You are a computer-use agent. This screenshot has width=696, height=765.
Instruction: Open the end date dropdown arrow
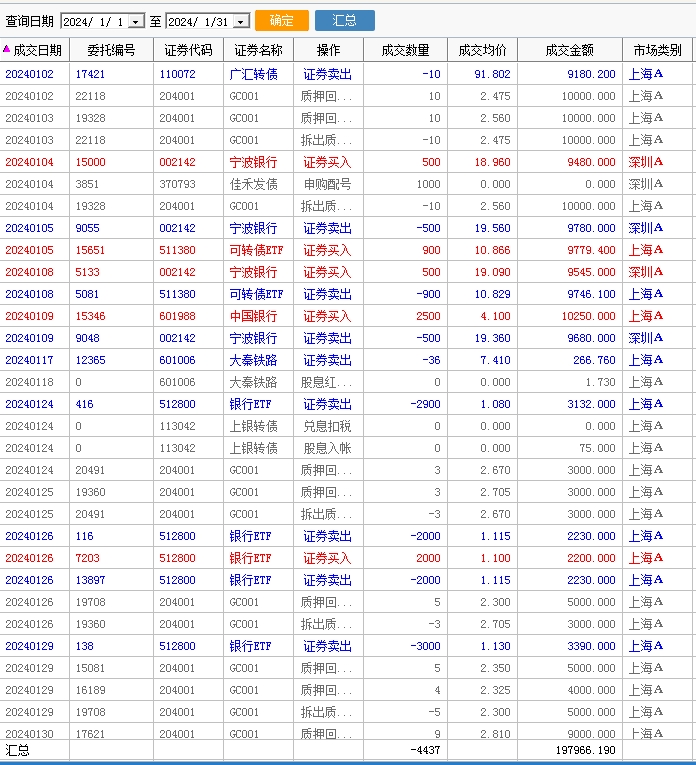241,21
